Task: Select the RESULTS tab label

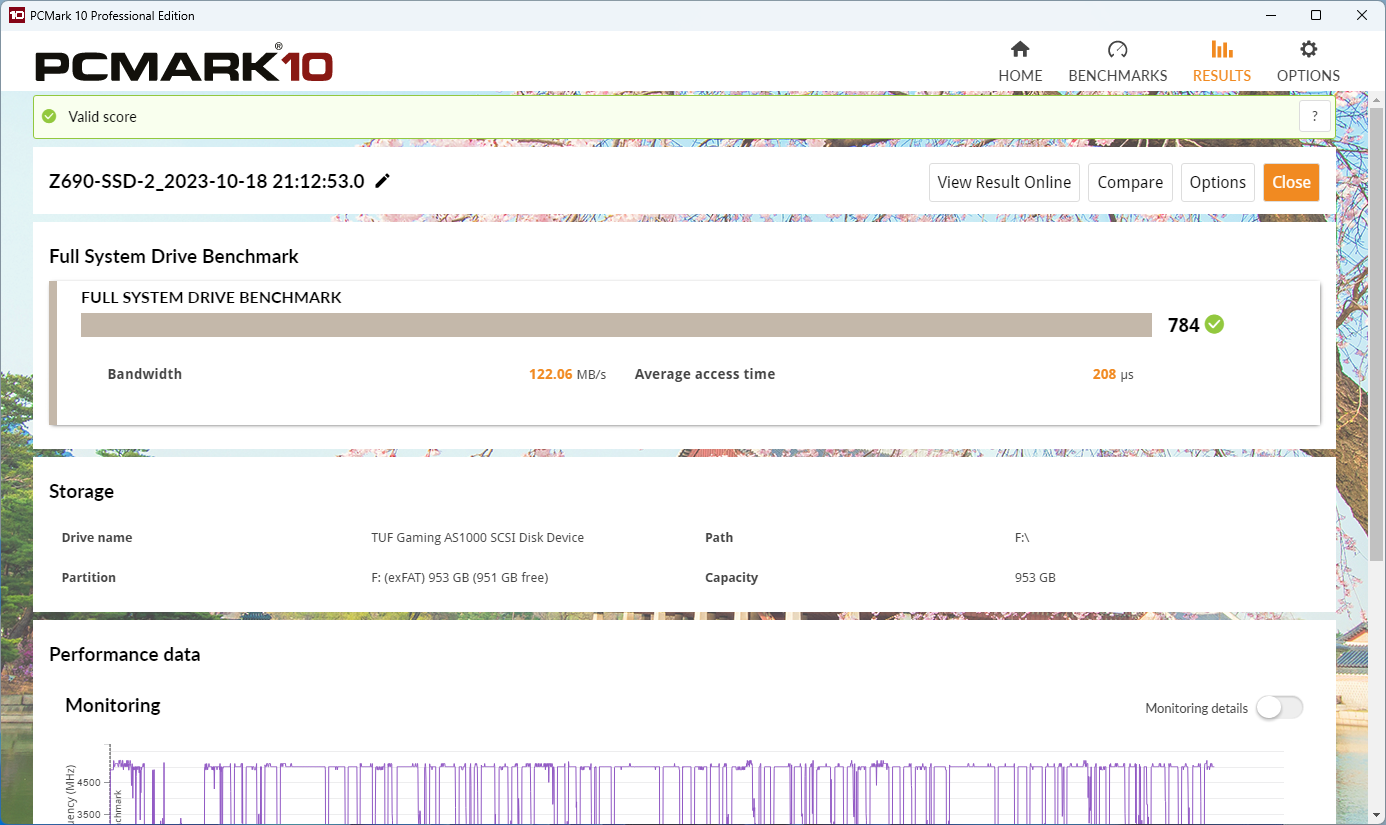Action: 1222,76
